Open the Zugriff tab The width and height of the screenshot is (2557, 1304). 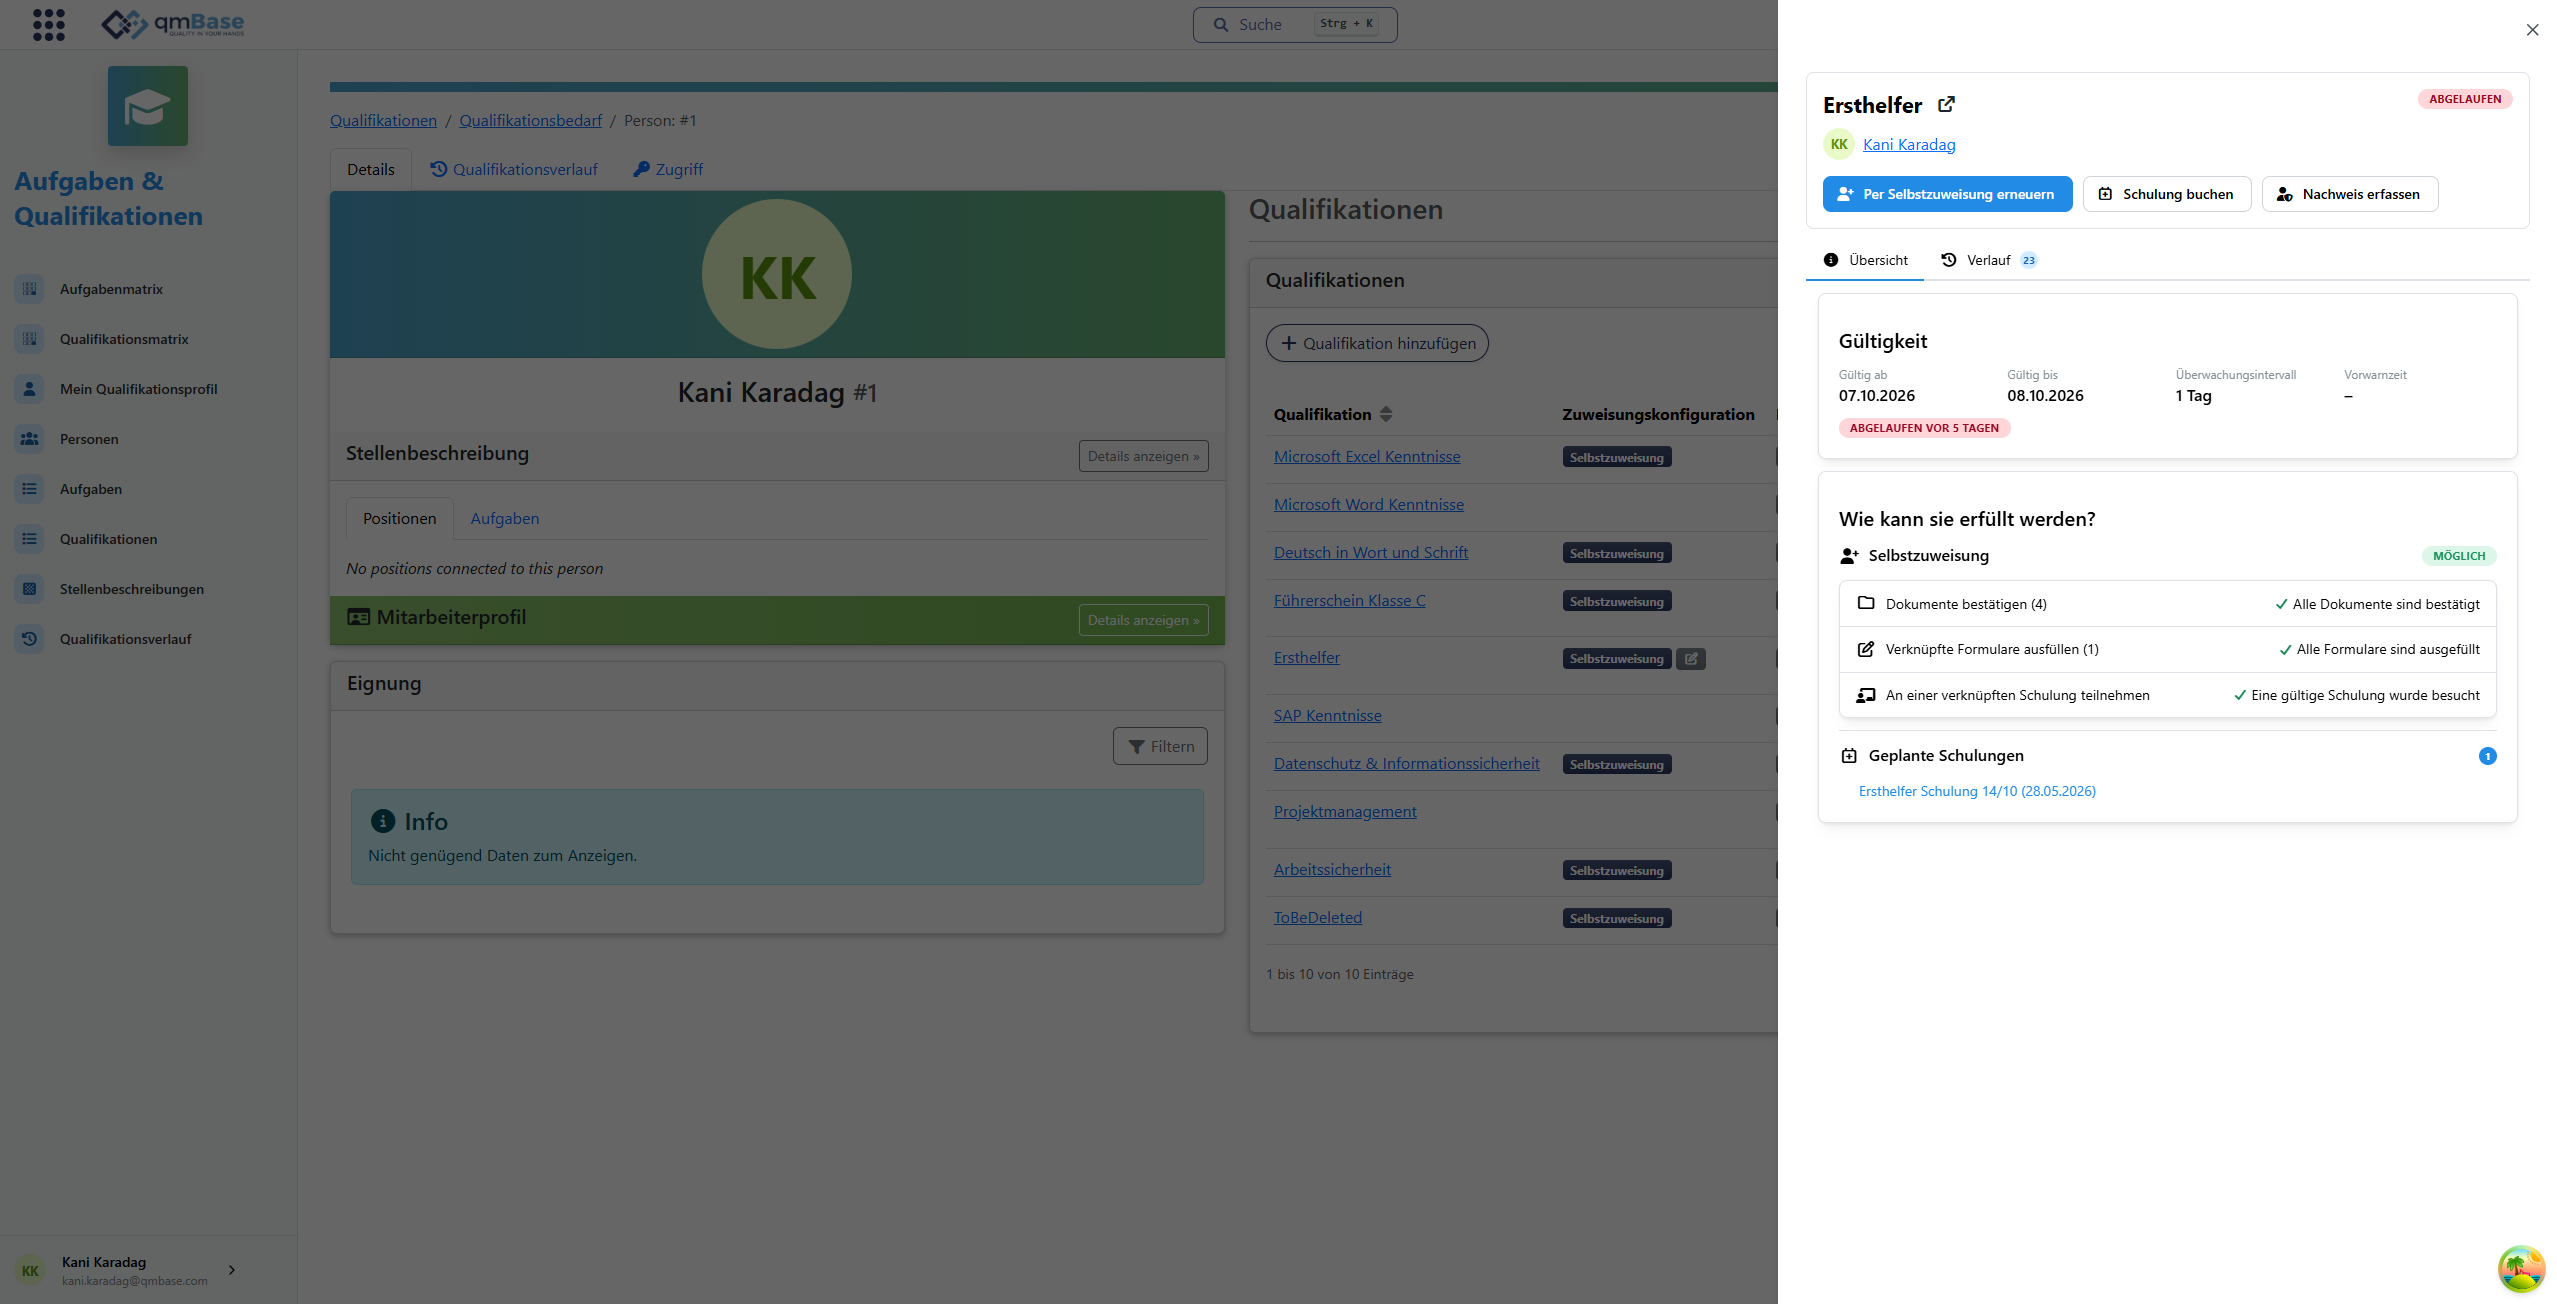pos(668,169)
